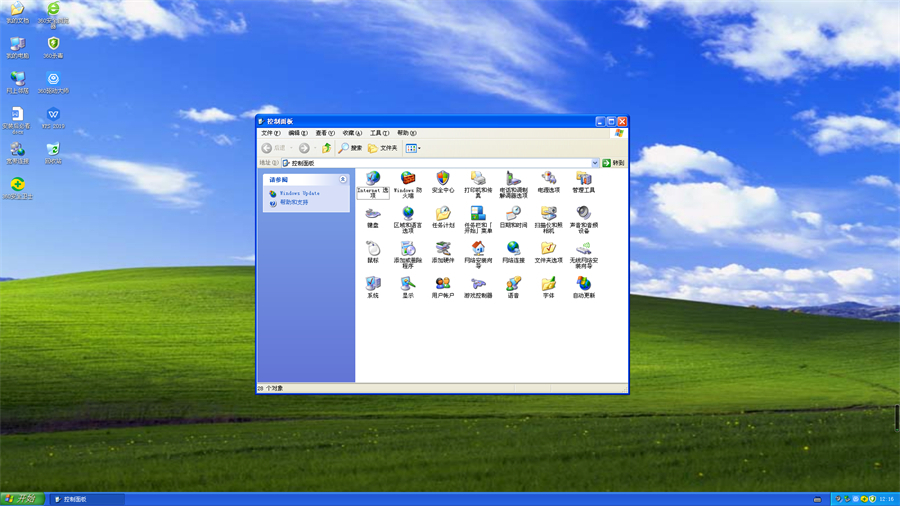
Task: Open the Views dropdown in toolbar
Action: coord(413,148)
